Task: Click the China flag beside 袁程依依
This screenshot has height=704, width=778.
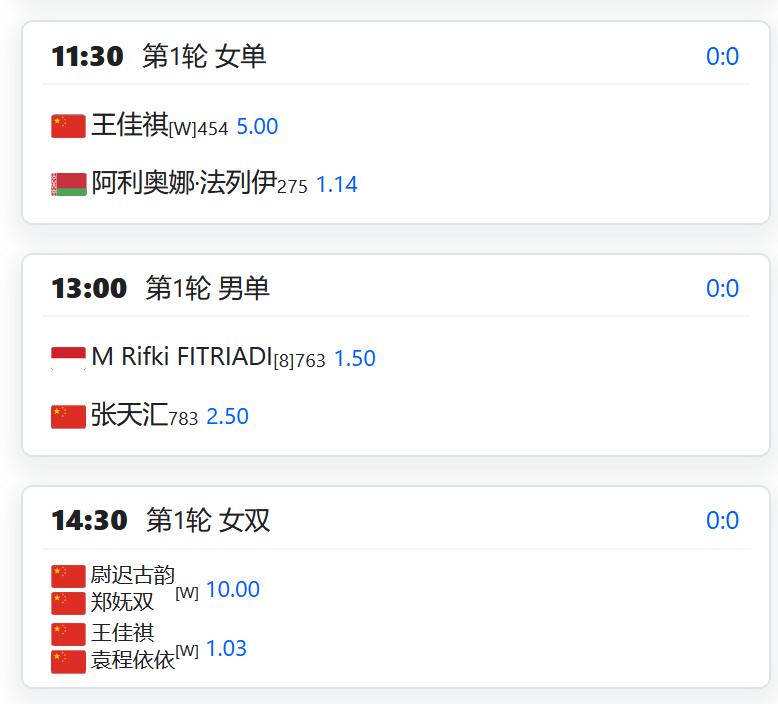Action: [x=68, y=661]
